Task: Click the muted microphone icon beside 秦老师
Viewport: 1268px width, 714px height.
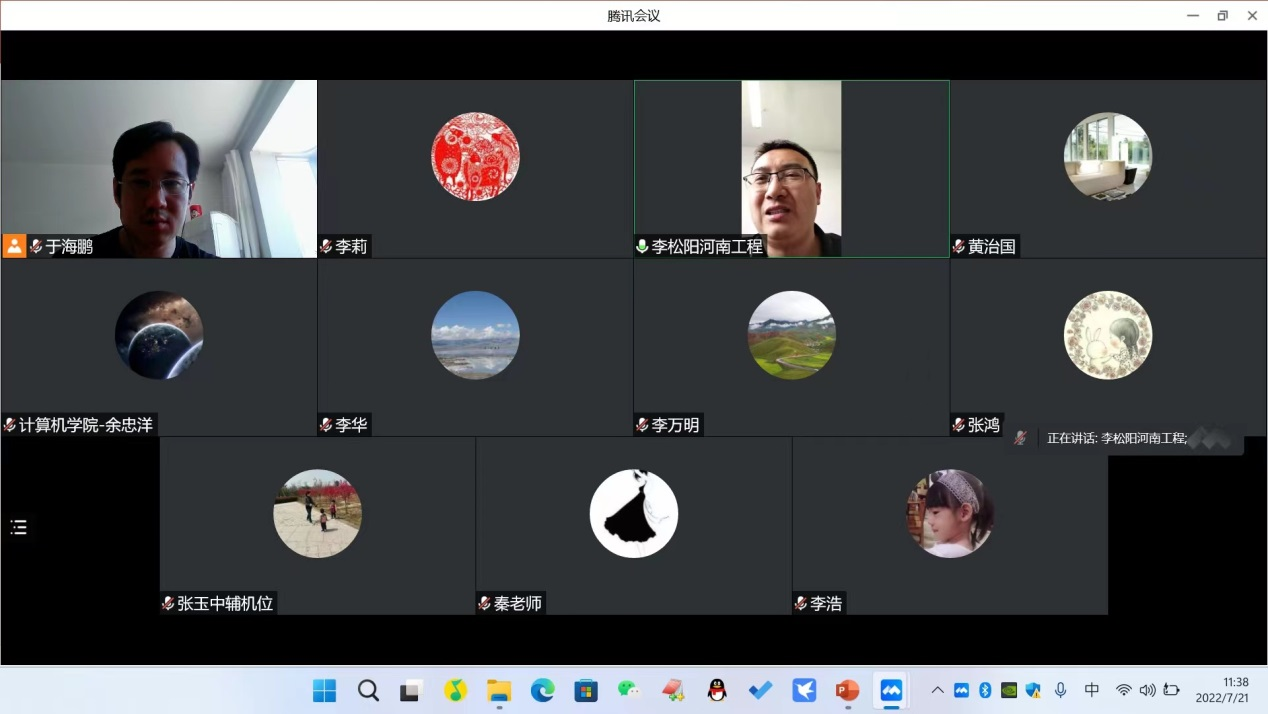Action: pyautogui.click(x=485, y=603)
